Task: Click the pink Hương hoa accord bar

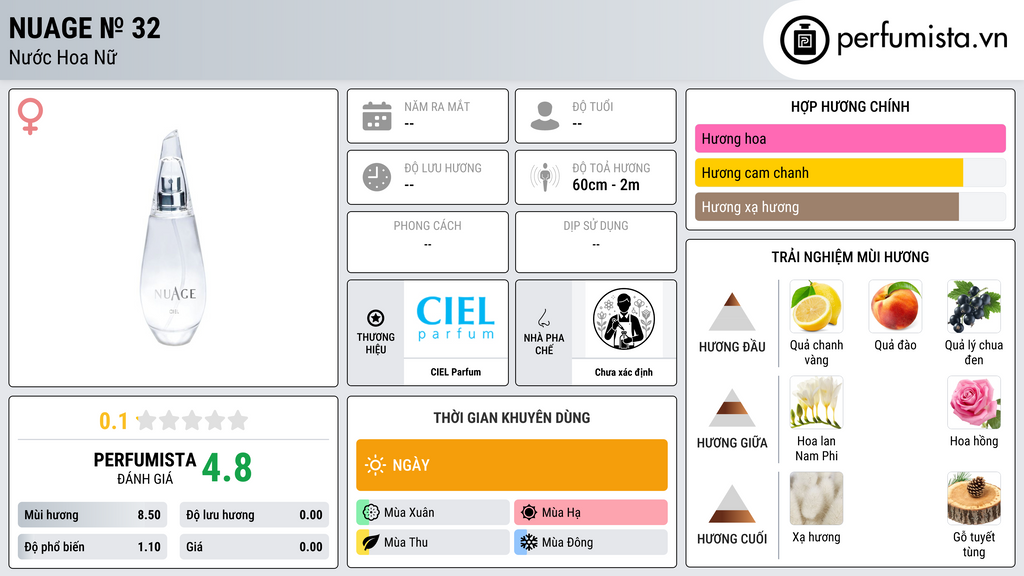Action: (x=850, y=138)
